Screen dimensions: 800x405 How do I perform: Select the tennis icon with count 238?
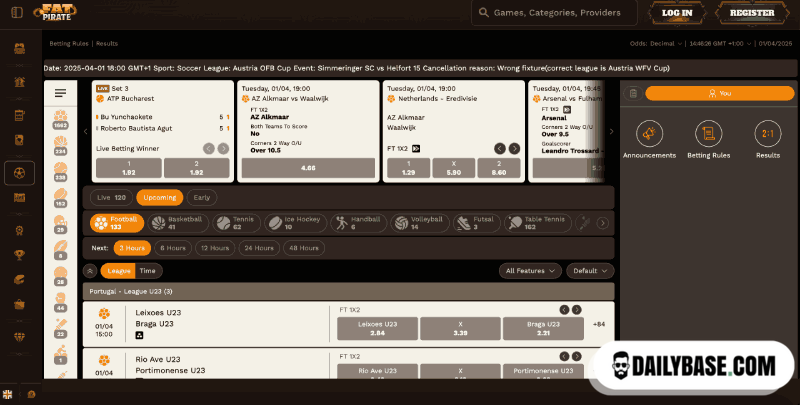61,172
